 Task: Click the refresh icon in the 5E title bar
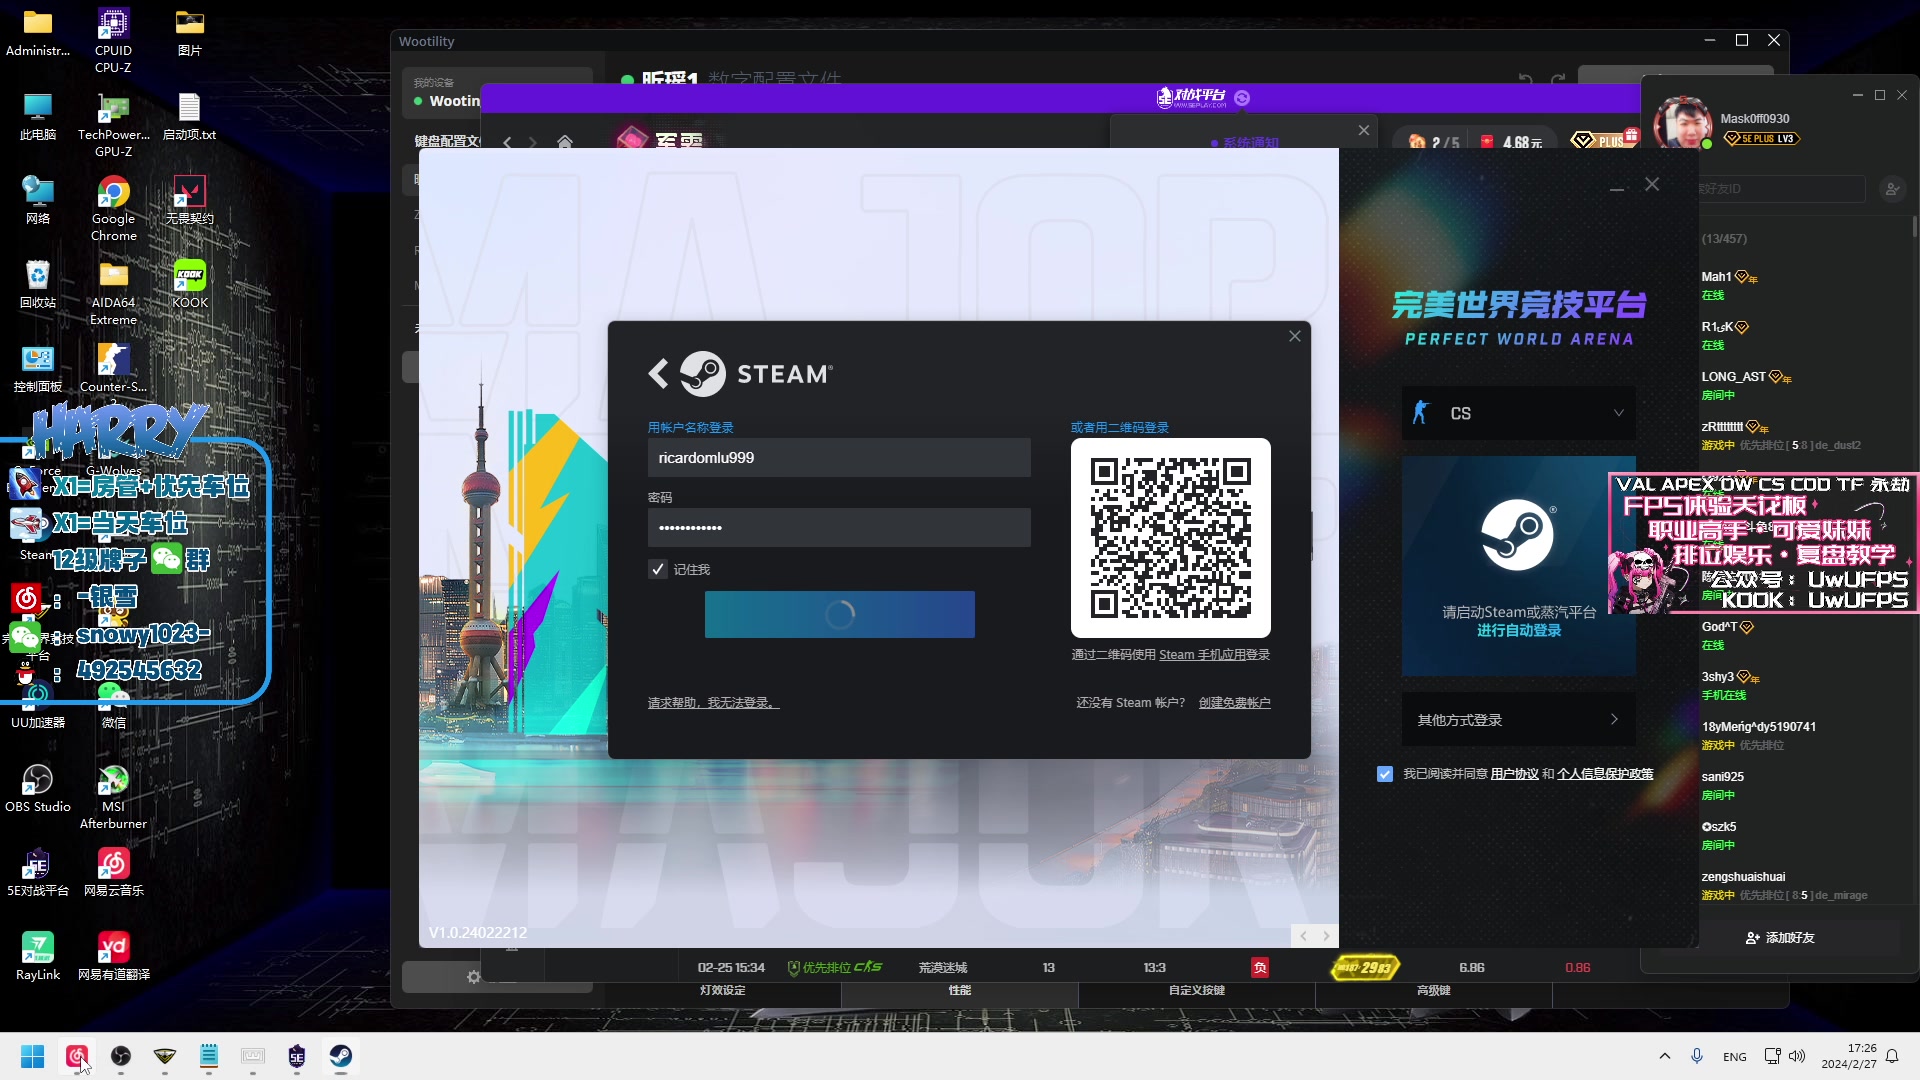tap(1242, 98)
